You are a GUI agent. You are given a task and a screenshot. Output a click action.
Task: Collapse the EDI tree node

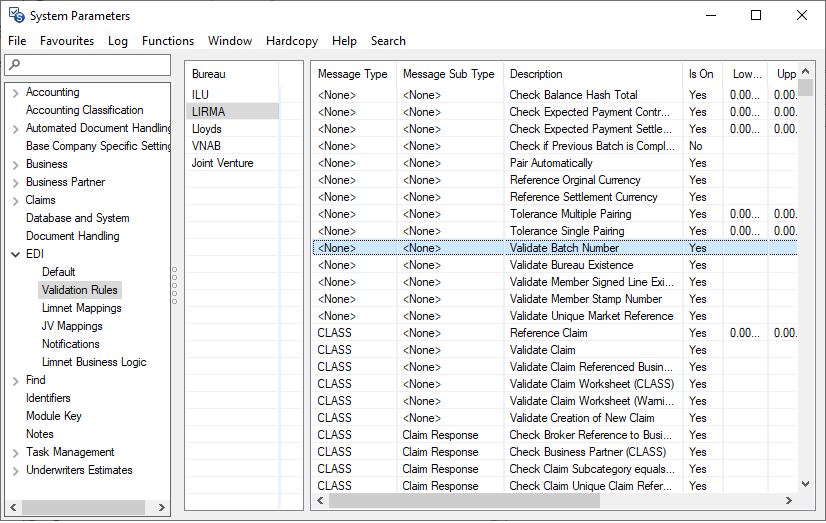[x=16, y=255]
